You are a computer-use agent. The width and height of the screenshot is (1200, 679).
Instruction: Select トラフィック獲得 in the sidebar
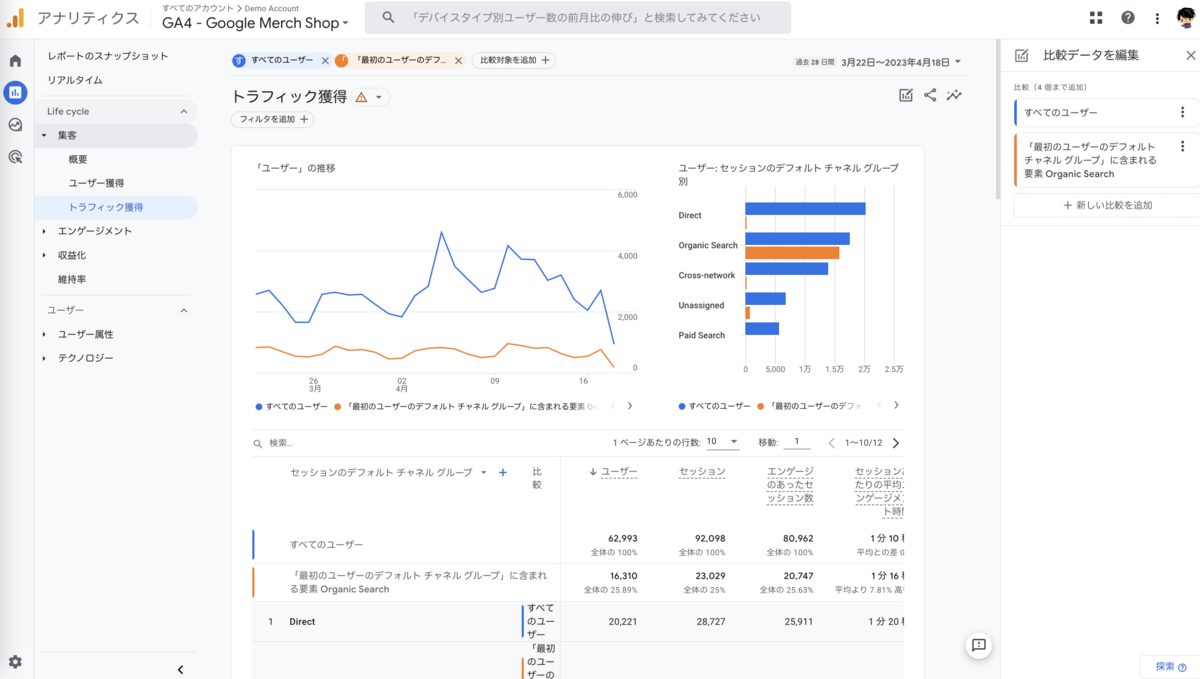(107, 206)
